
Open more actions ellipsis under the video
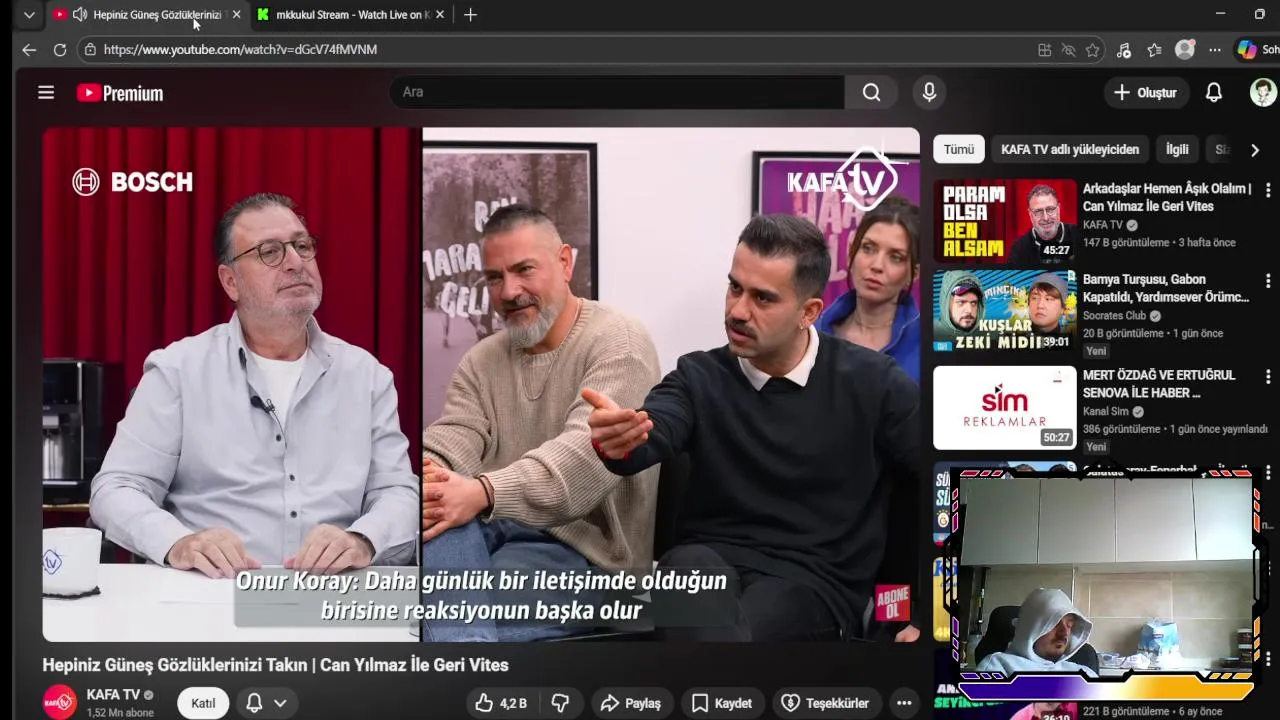coord(904,703)
